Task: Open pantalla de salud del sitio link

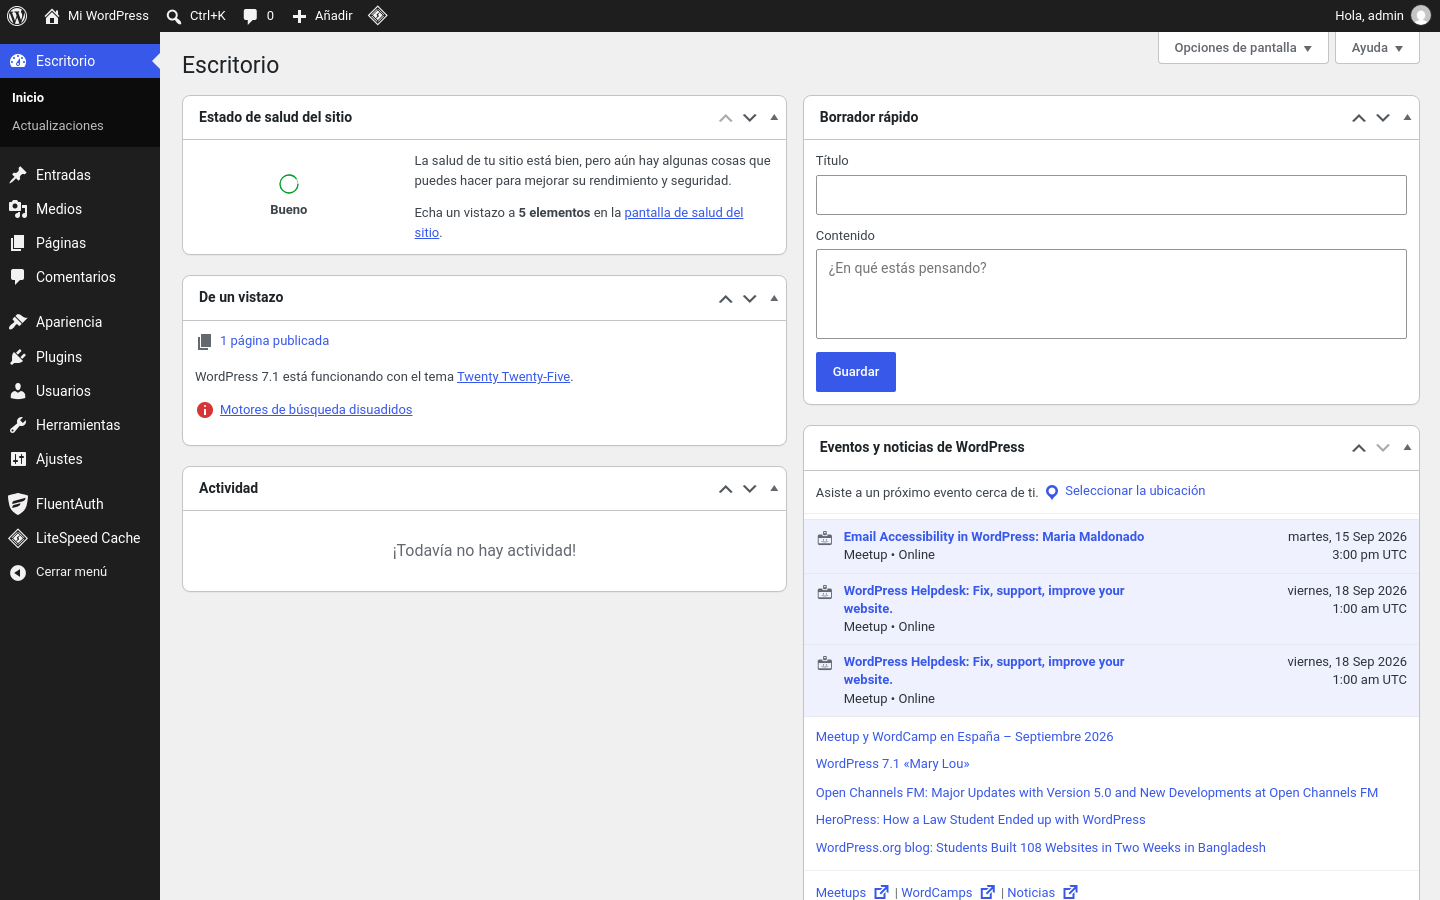Action: [x=684, y=213]
